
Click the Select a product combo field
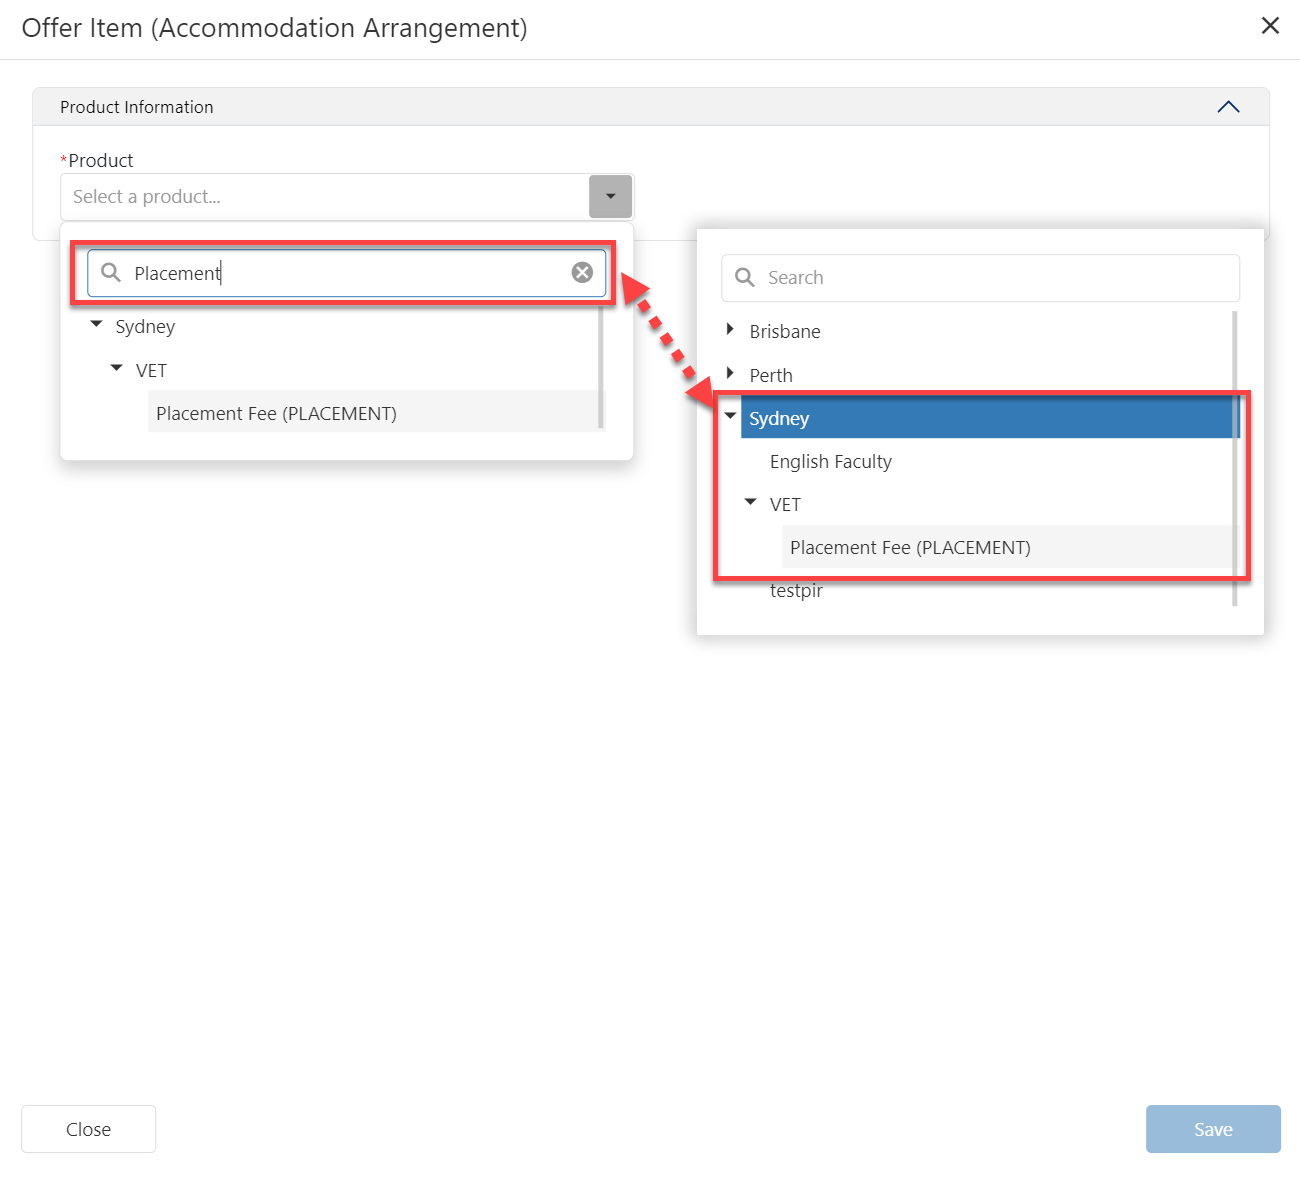point(326,197)
